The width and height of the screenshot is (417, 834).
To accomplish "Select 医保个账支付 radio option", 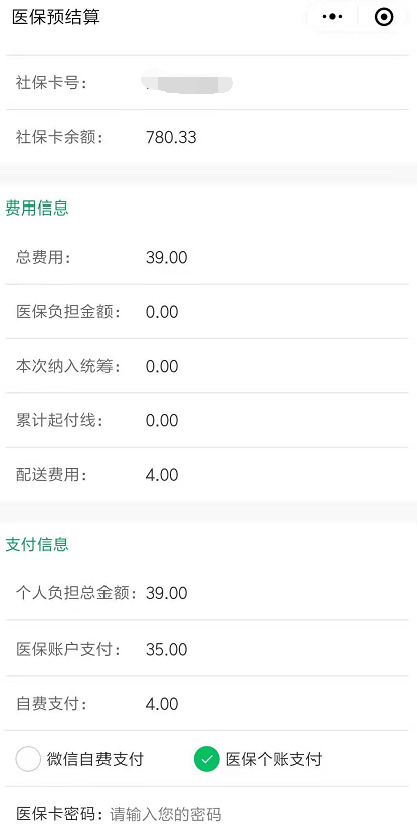I will [258, 759].
